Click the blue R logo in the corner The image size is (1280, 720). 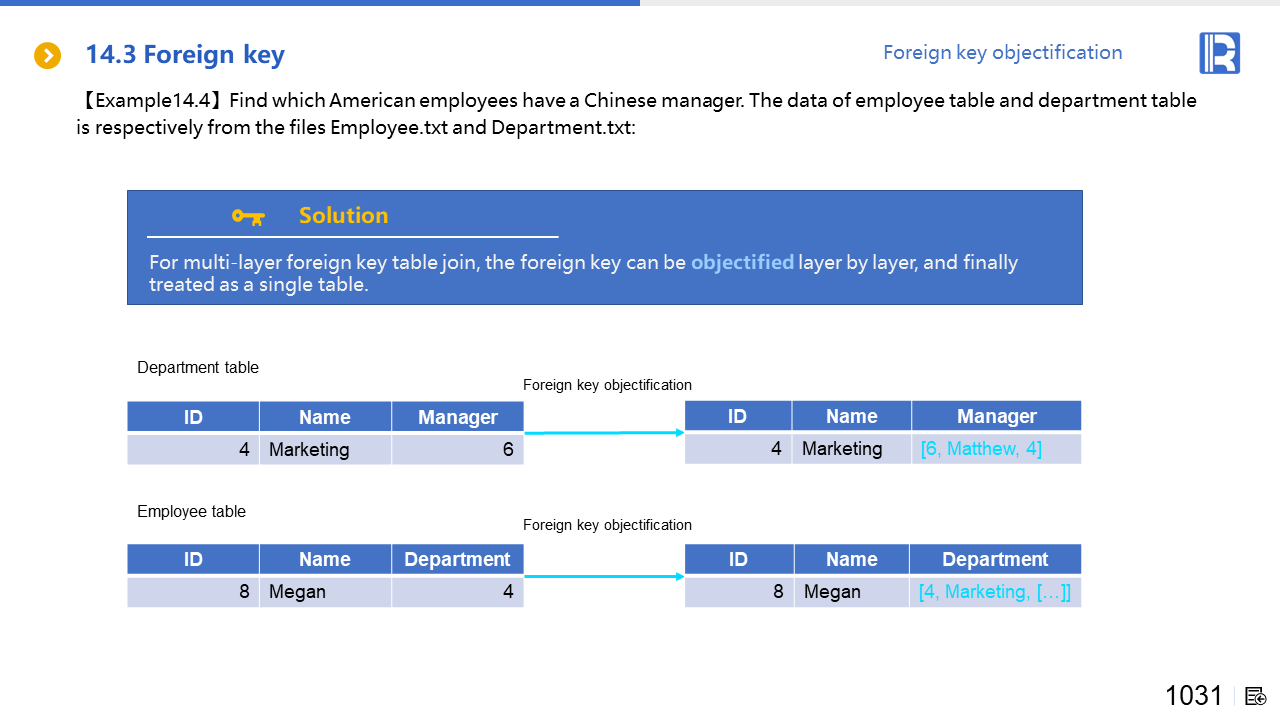(1219, 53)
